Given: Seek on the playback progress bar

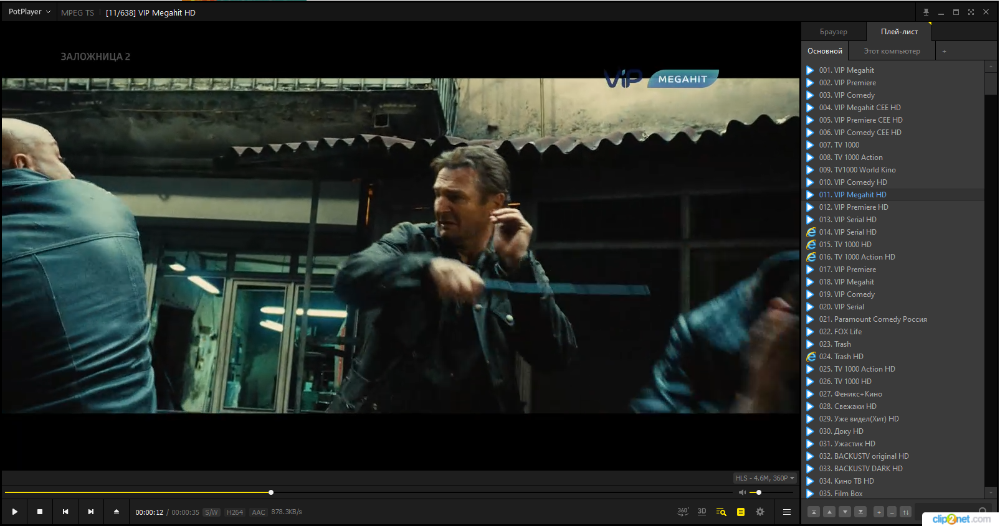Looking at the screenshot, I should click(x=367, y=492).
